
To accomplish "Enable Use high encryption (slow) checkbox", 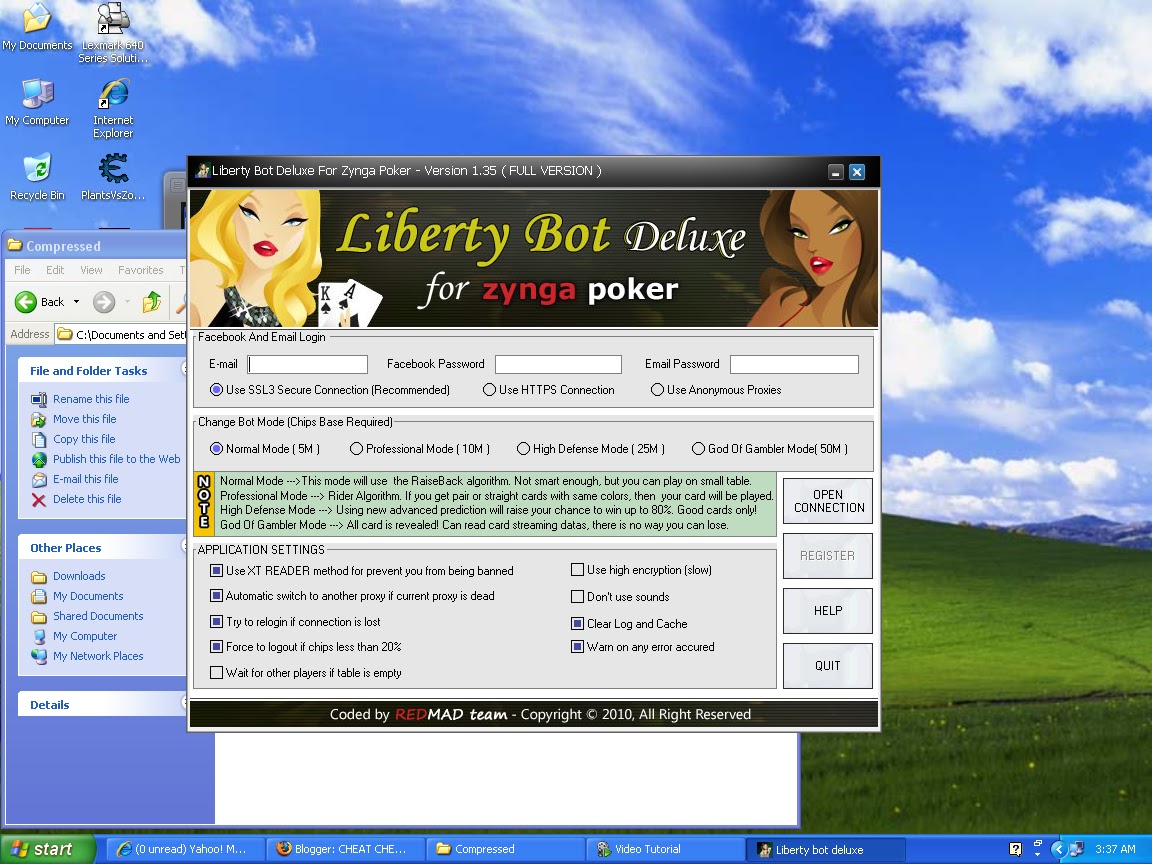I will [x=577, y=569].
